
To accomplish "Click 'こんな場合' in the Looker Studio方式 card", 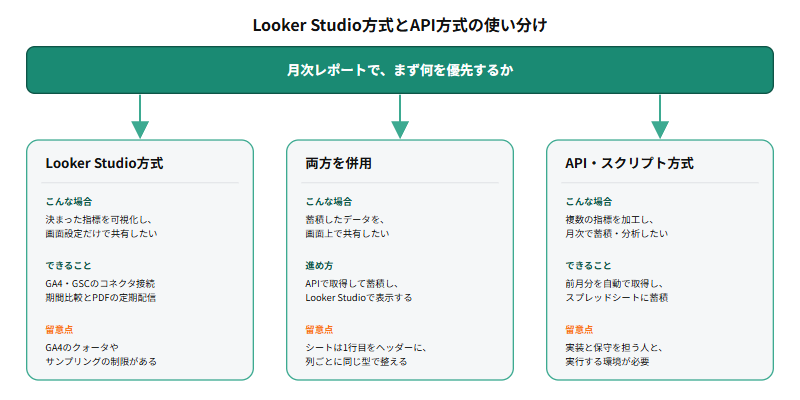I will coord(69,202).
